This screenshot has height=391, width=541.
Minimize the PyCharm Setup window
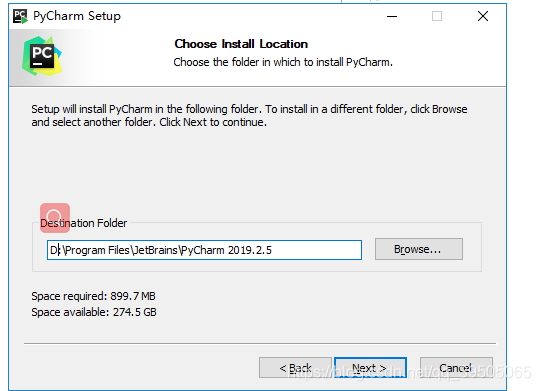392,16
